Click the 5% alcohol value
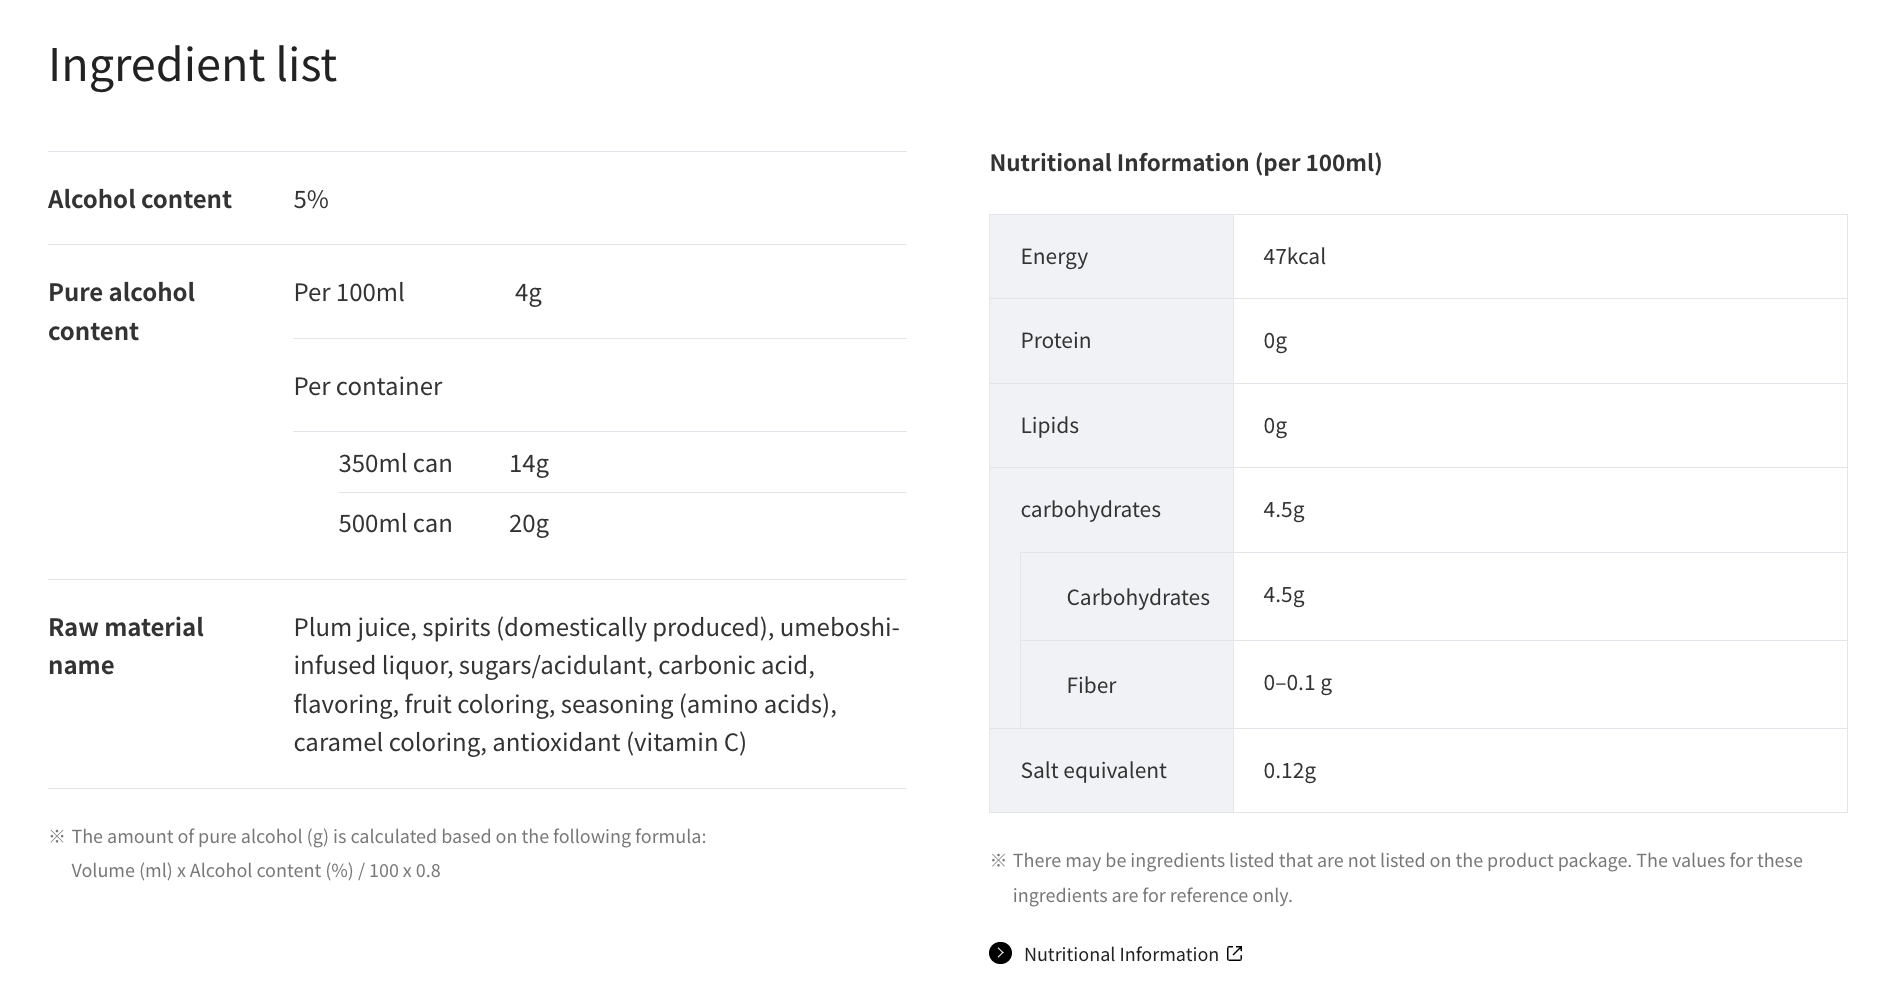 (x=311, y=199)
